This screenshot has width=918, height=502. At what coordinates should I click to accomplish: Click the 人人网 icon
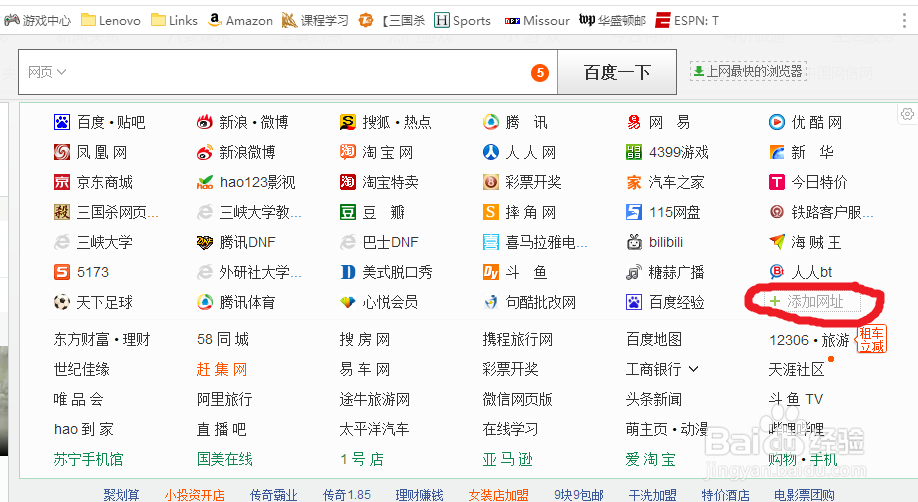pos(491,152)
